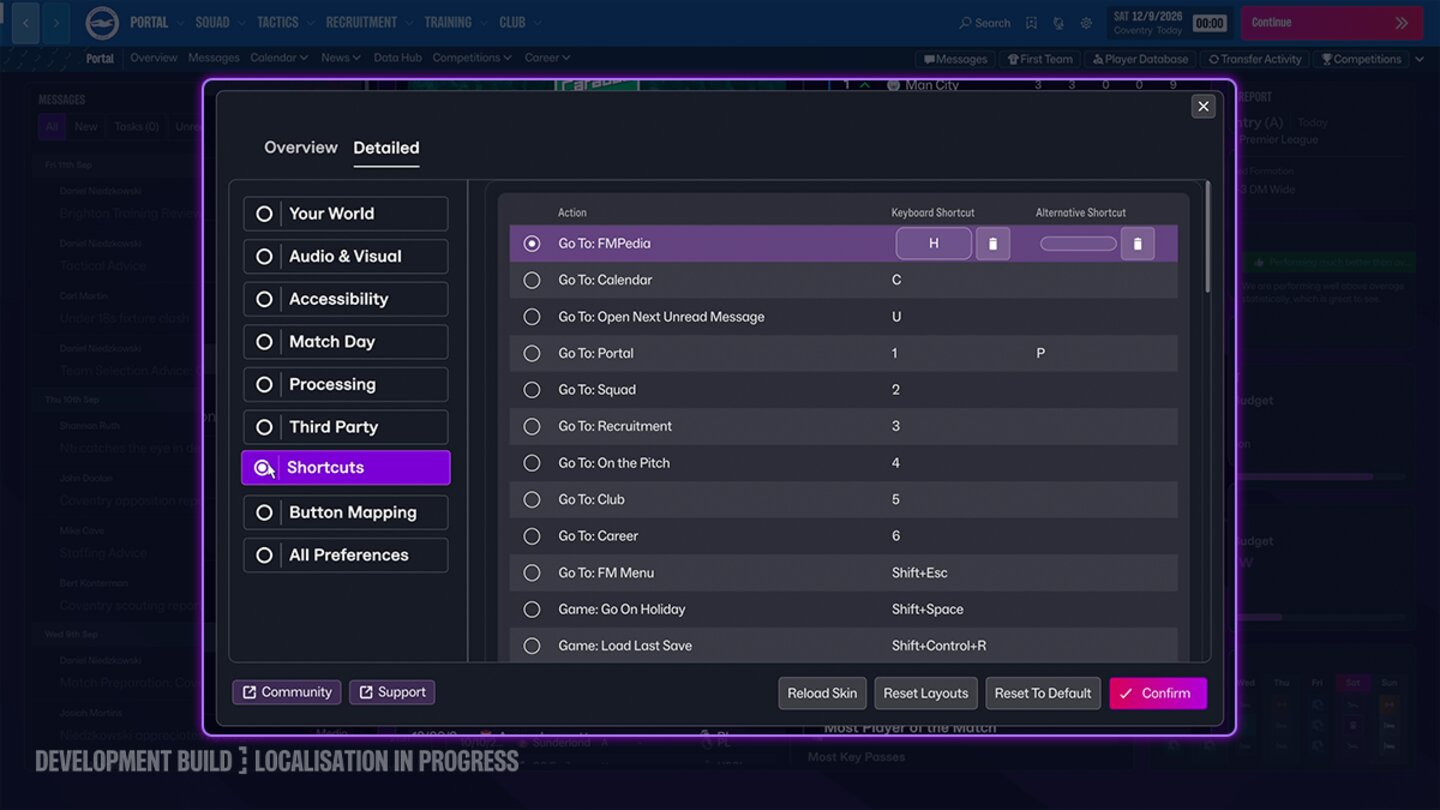This screenshot has width=1440, height=810.
Task: Expand the CLUB menu chevron
Action: pyautogui.click(x=537, y=23)
